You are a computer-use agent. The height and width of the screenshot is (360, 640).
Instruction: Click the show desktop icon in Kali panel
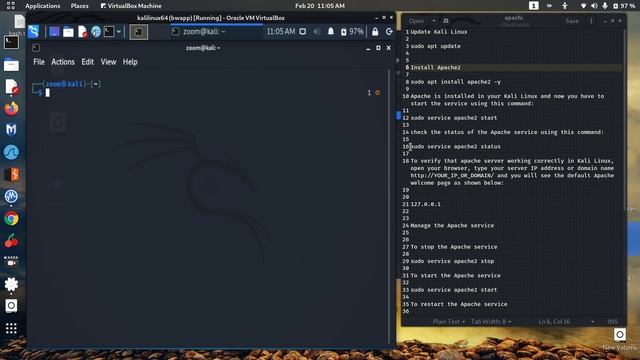point(54,31)
